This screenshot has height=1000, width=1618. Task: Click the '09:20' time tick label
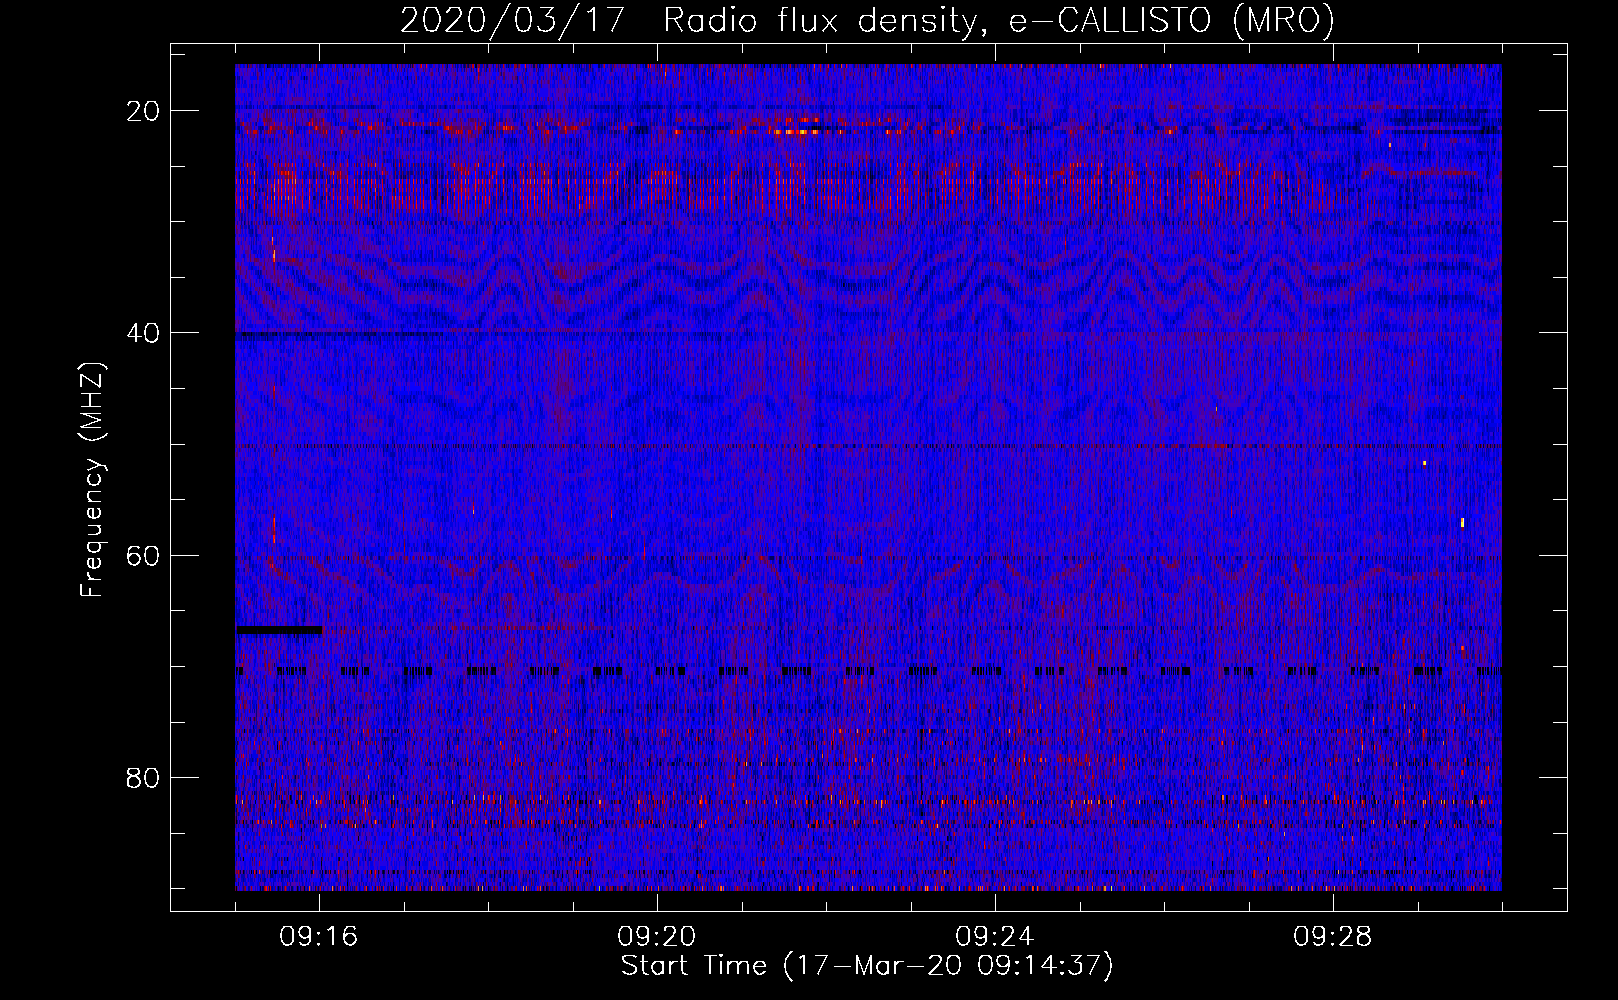[x=657, y=937]
